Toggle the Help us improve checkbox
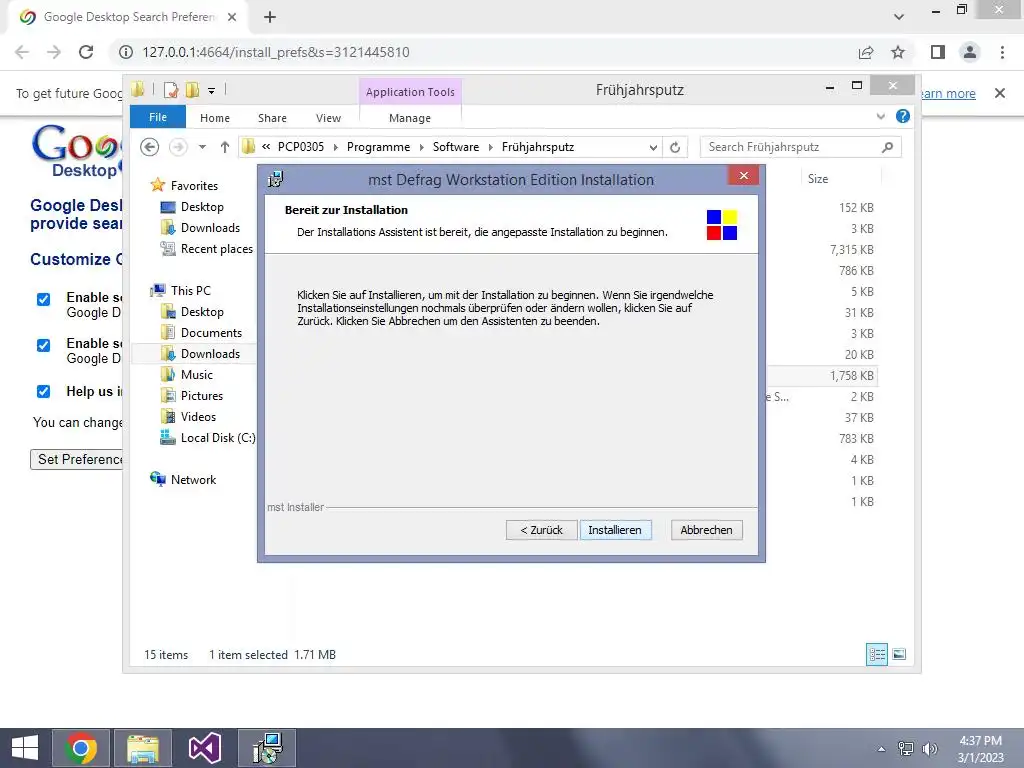The width and height of the screenshot is (1024, 768). pyautogui.click(x=43, y=391)
